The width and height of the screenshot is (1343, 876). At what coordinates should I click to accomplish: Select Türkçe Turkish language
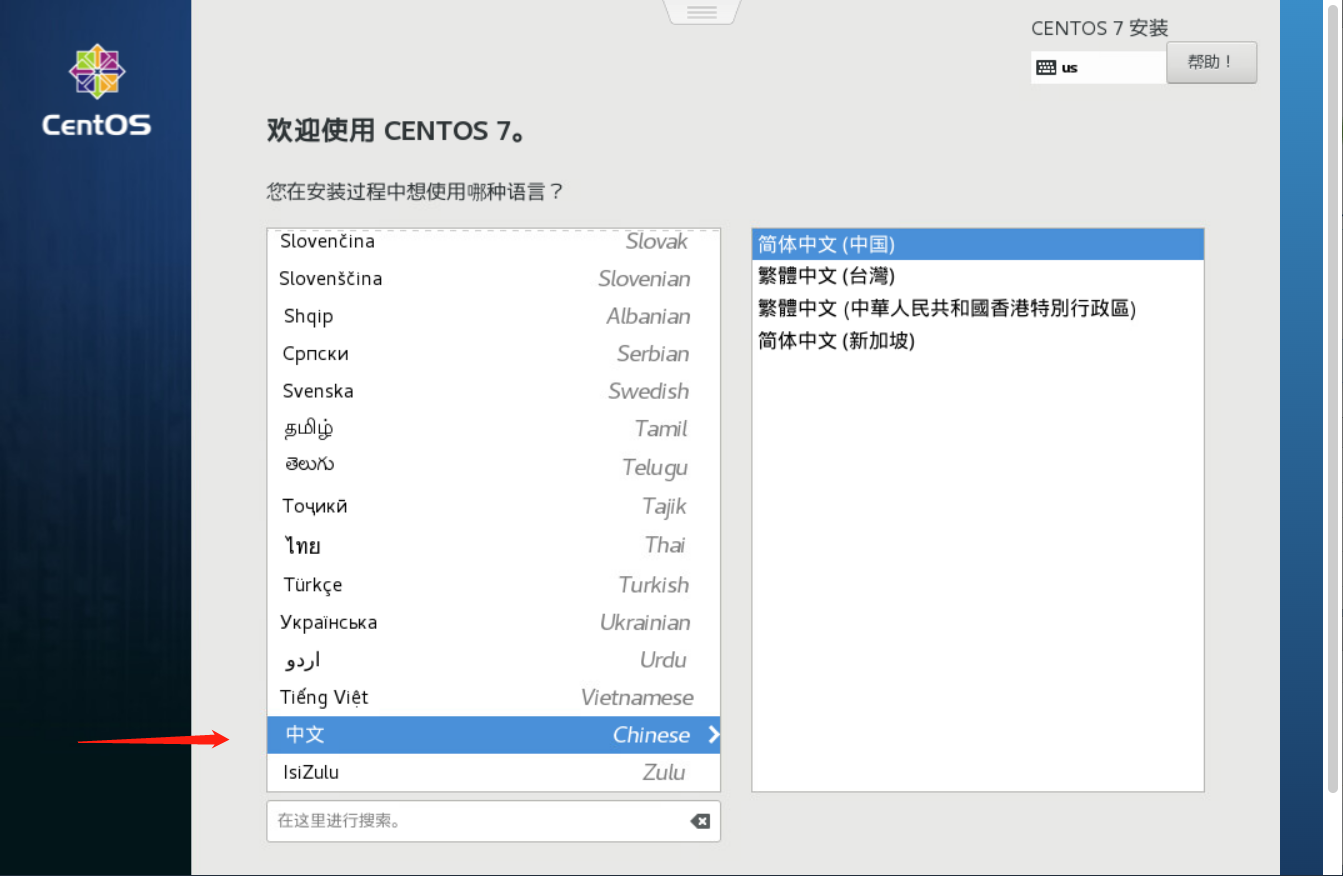pyautogui.click(x=493, y=584)
